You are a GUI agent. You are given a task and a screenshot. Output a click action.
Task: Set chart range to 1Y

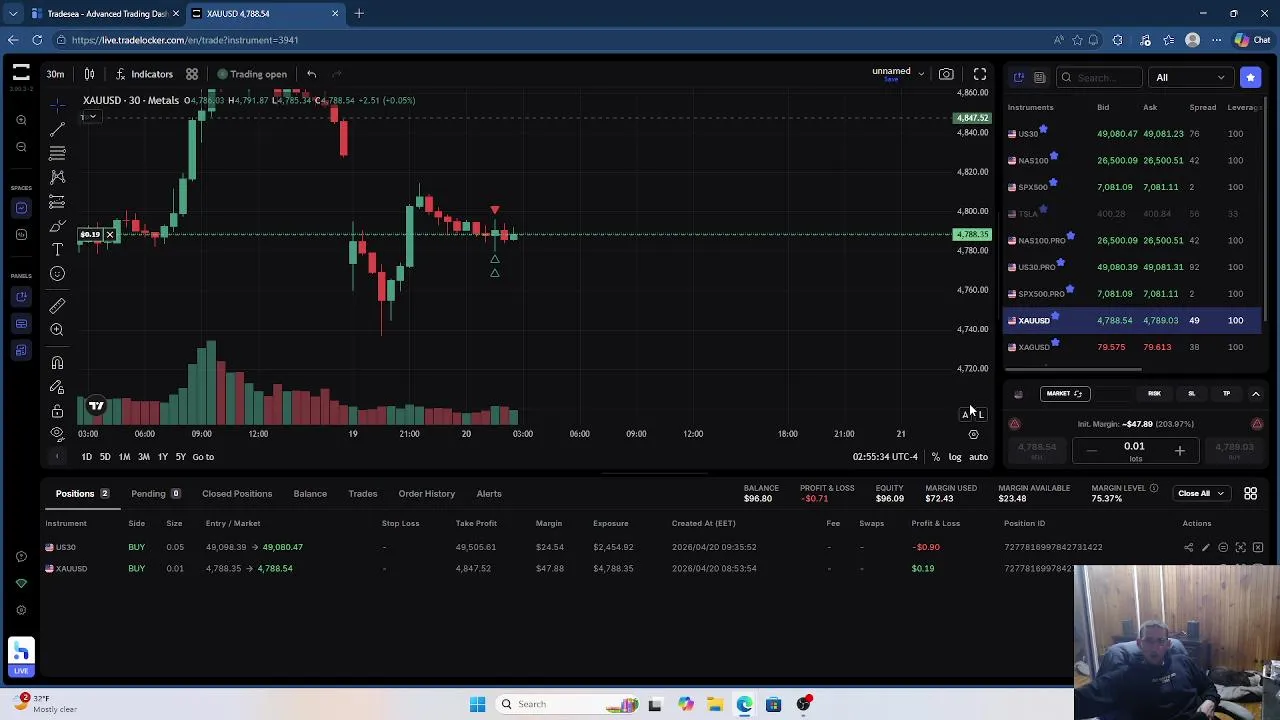(x=162, y=457)
